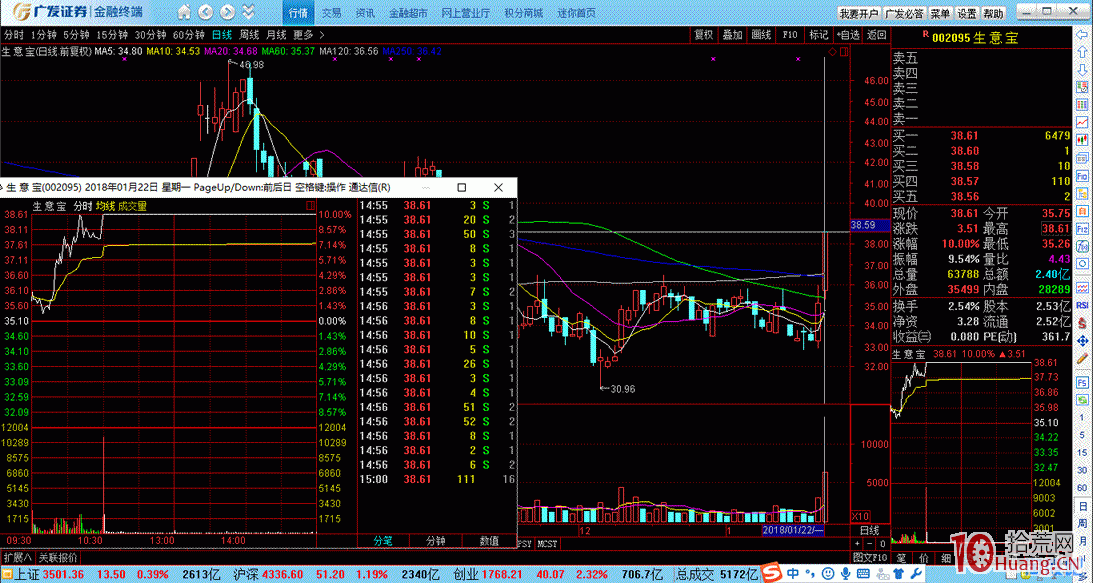Viewport: 1093px width, 583px height.
Task: Select the 价 tab bottom right
Action: click(x=923, y=559)
